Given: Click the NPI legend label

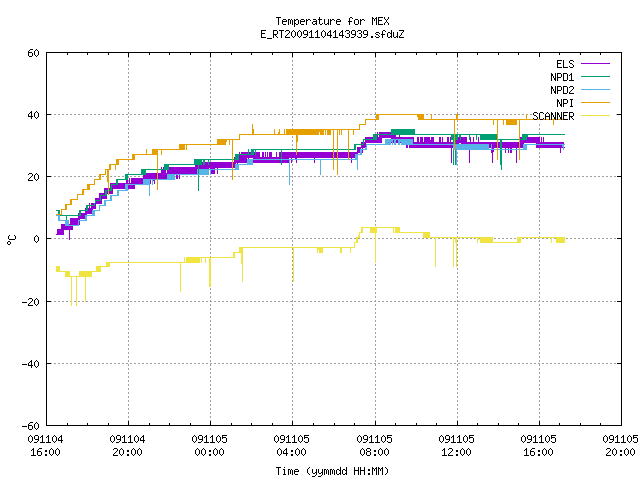Looking at the screenshot, I should point(565,103).
